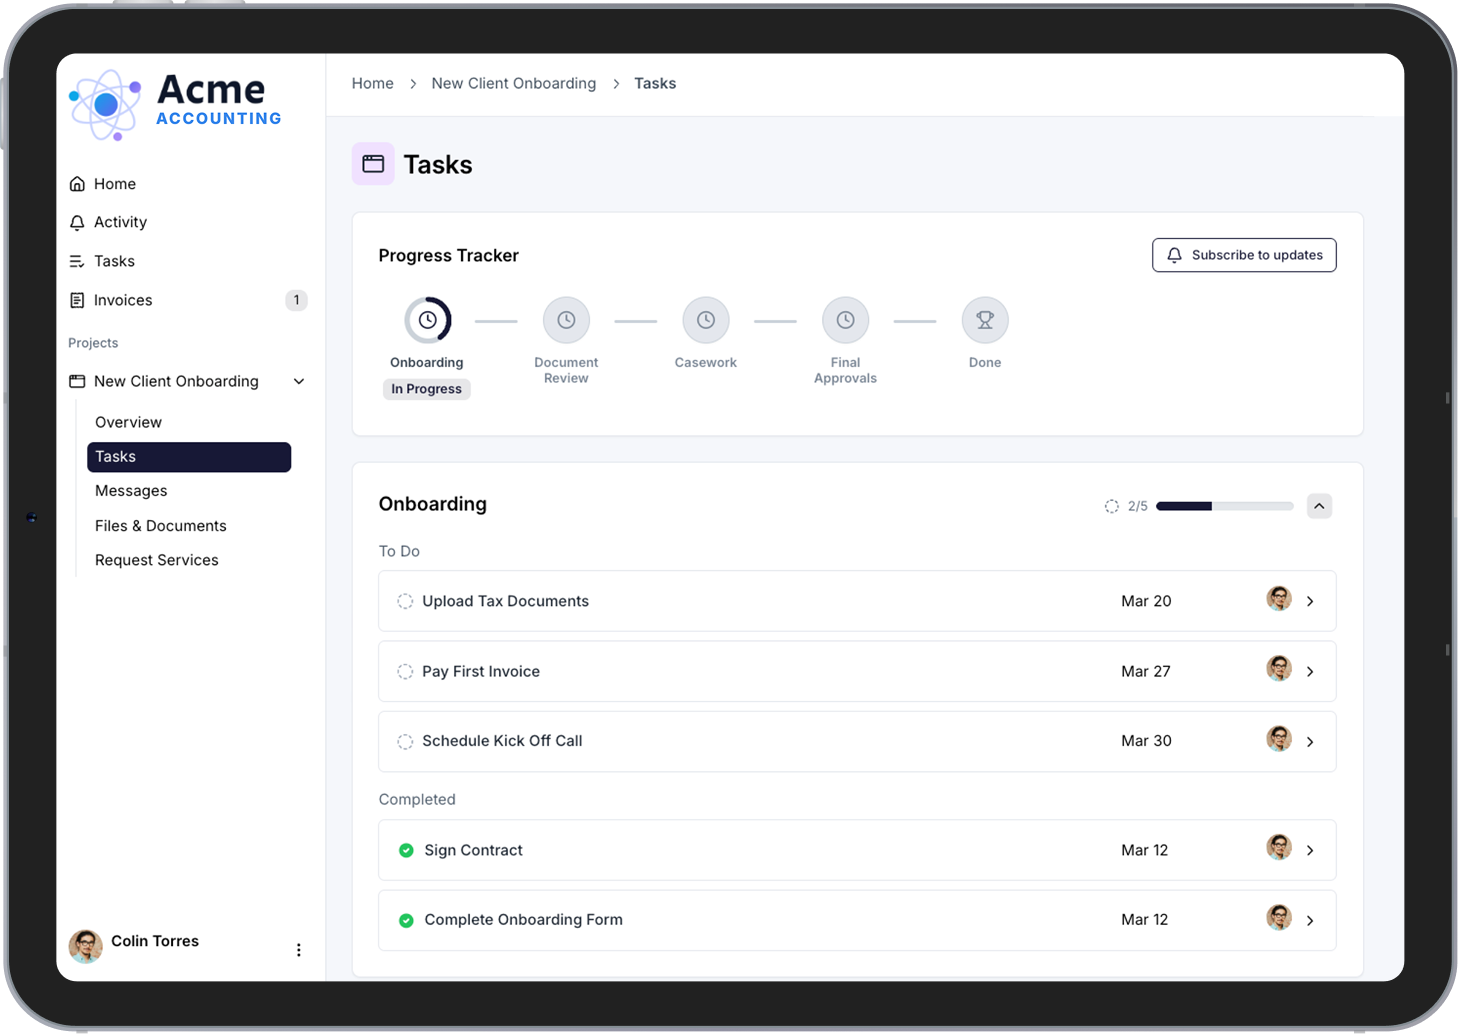
Task: Open the three-dot menu beside Colin Torres
Action: pos(298,950)
